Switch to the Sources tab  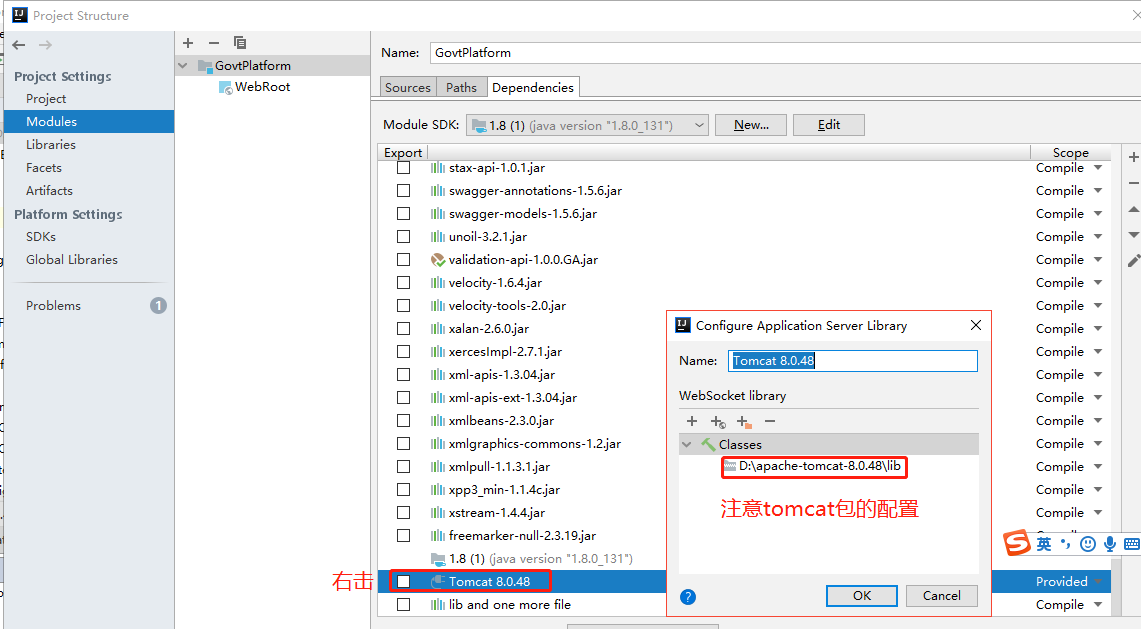[x=408, y=87]
